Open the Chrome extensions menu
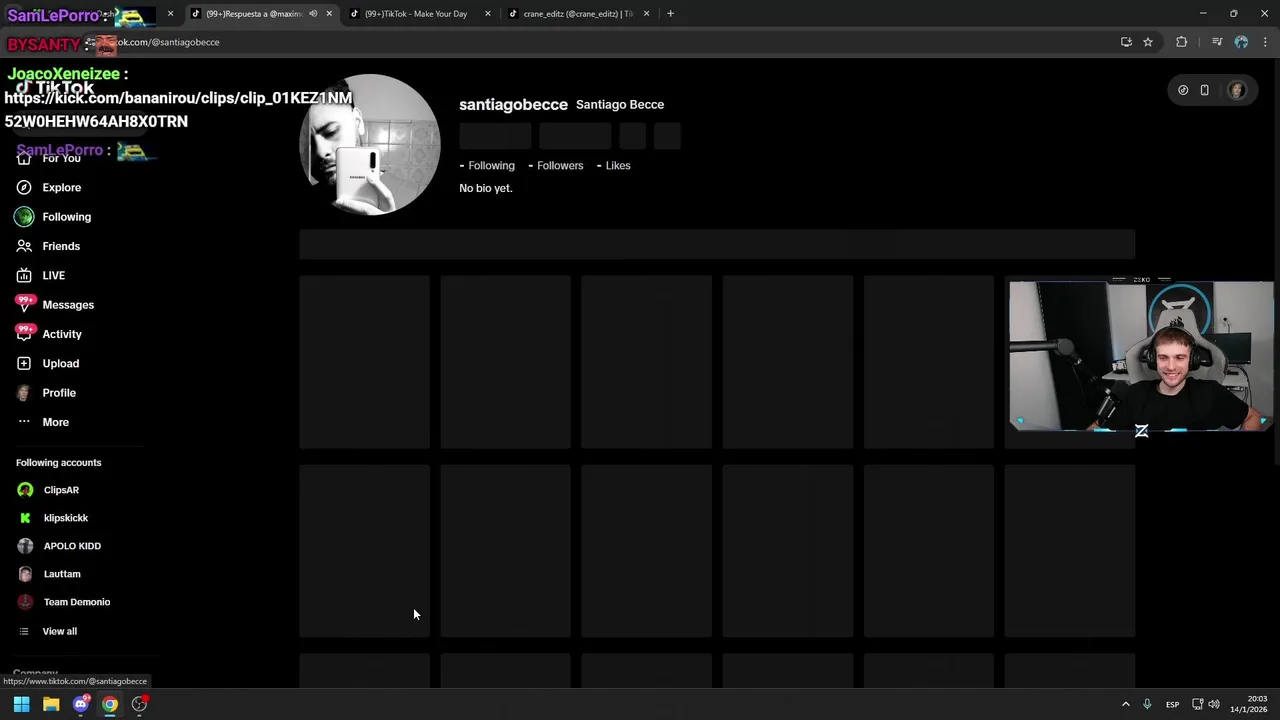The width and height of the screenshot is (1280, 720). point(1182,42)
